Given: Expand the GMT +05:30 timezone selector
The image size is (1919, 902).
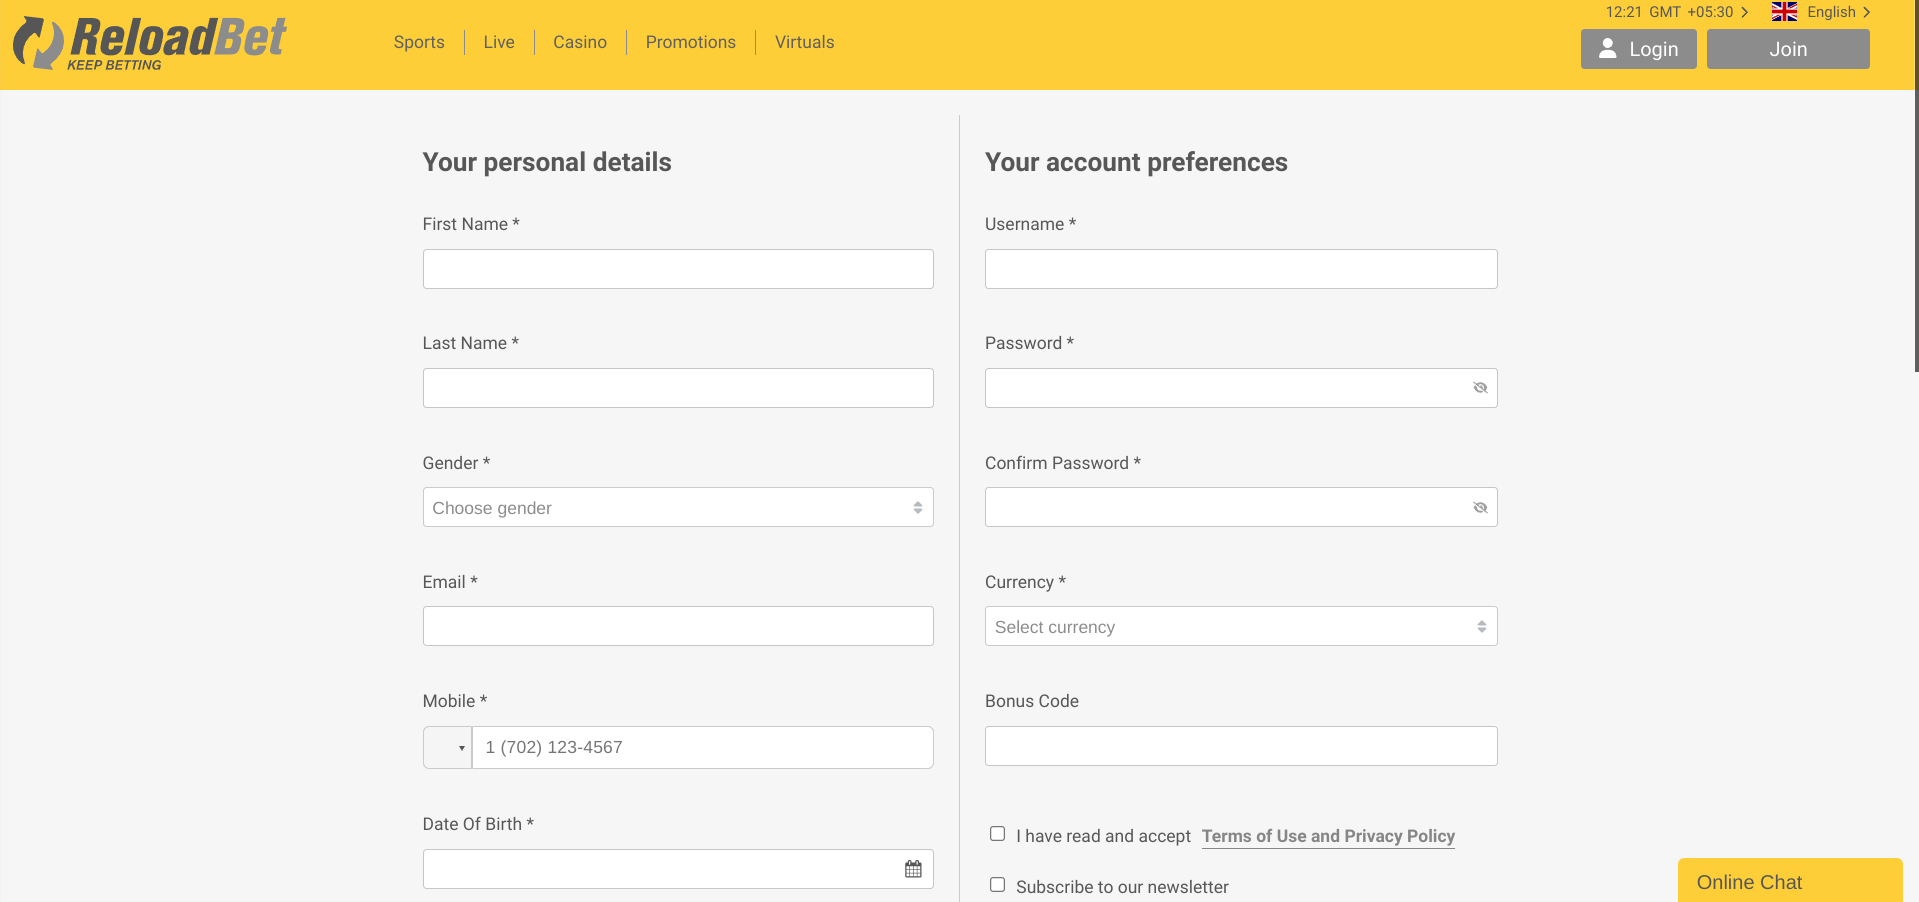Looking at the screenshot, I should click(x=1677, y=12).
